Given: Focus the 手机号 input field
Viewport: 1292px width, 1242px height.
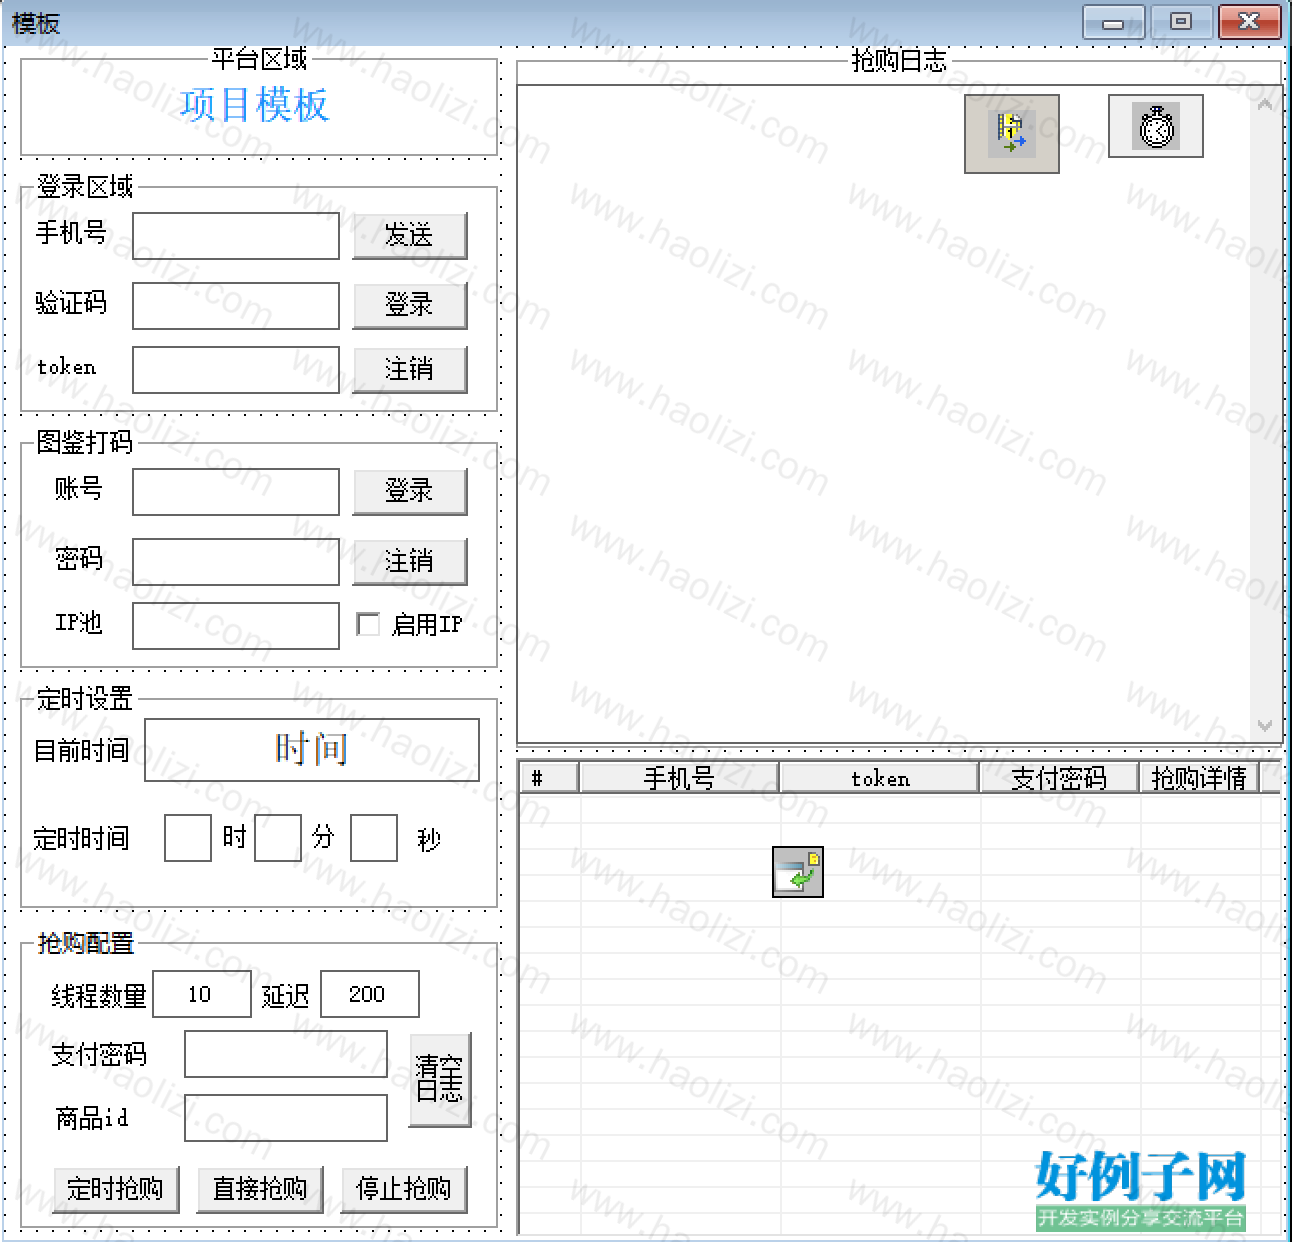Looking at the screenshot, I should click(x=236, y=236).
